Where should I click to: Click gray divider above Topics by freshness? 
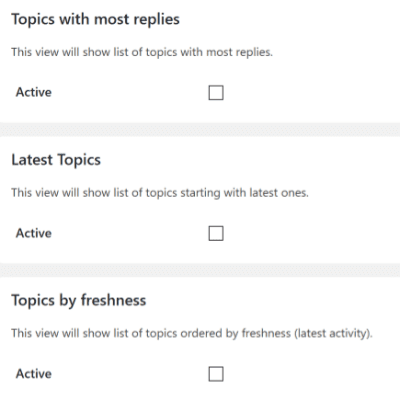pyautogui.click(x=200, y=270)
